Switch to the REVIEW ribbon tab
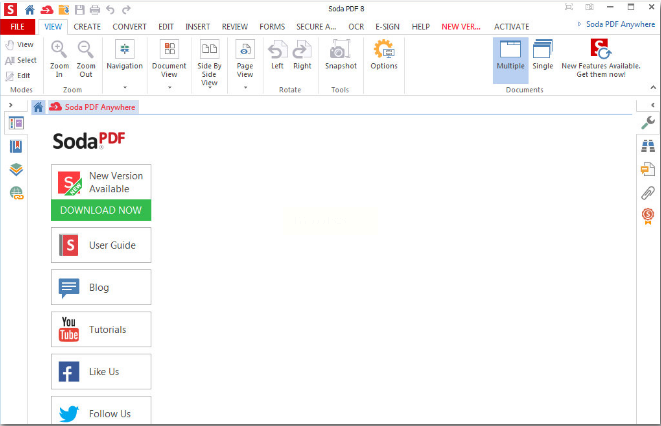Screen dimensions: 661x426 (x=235, y=27)
